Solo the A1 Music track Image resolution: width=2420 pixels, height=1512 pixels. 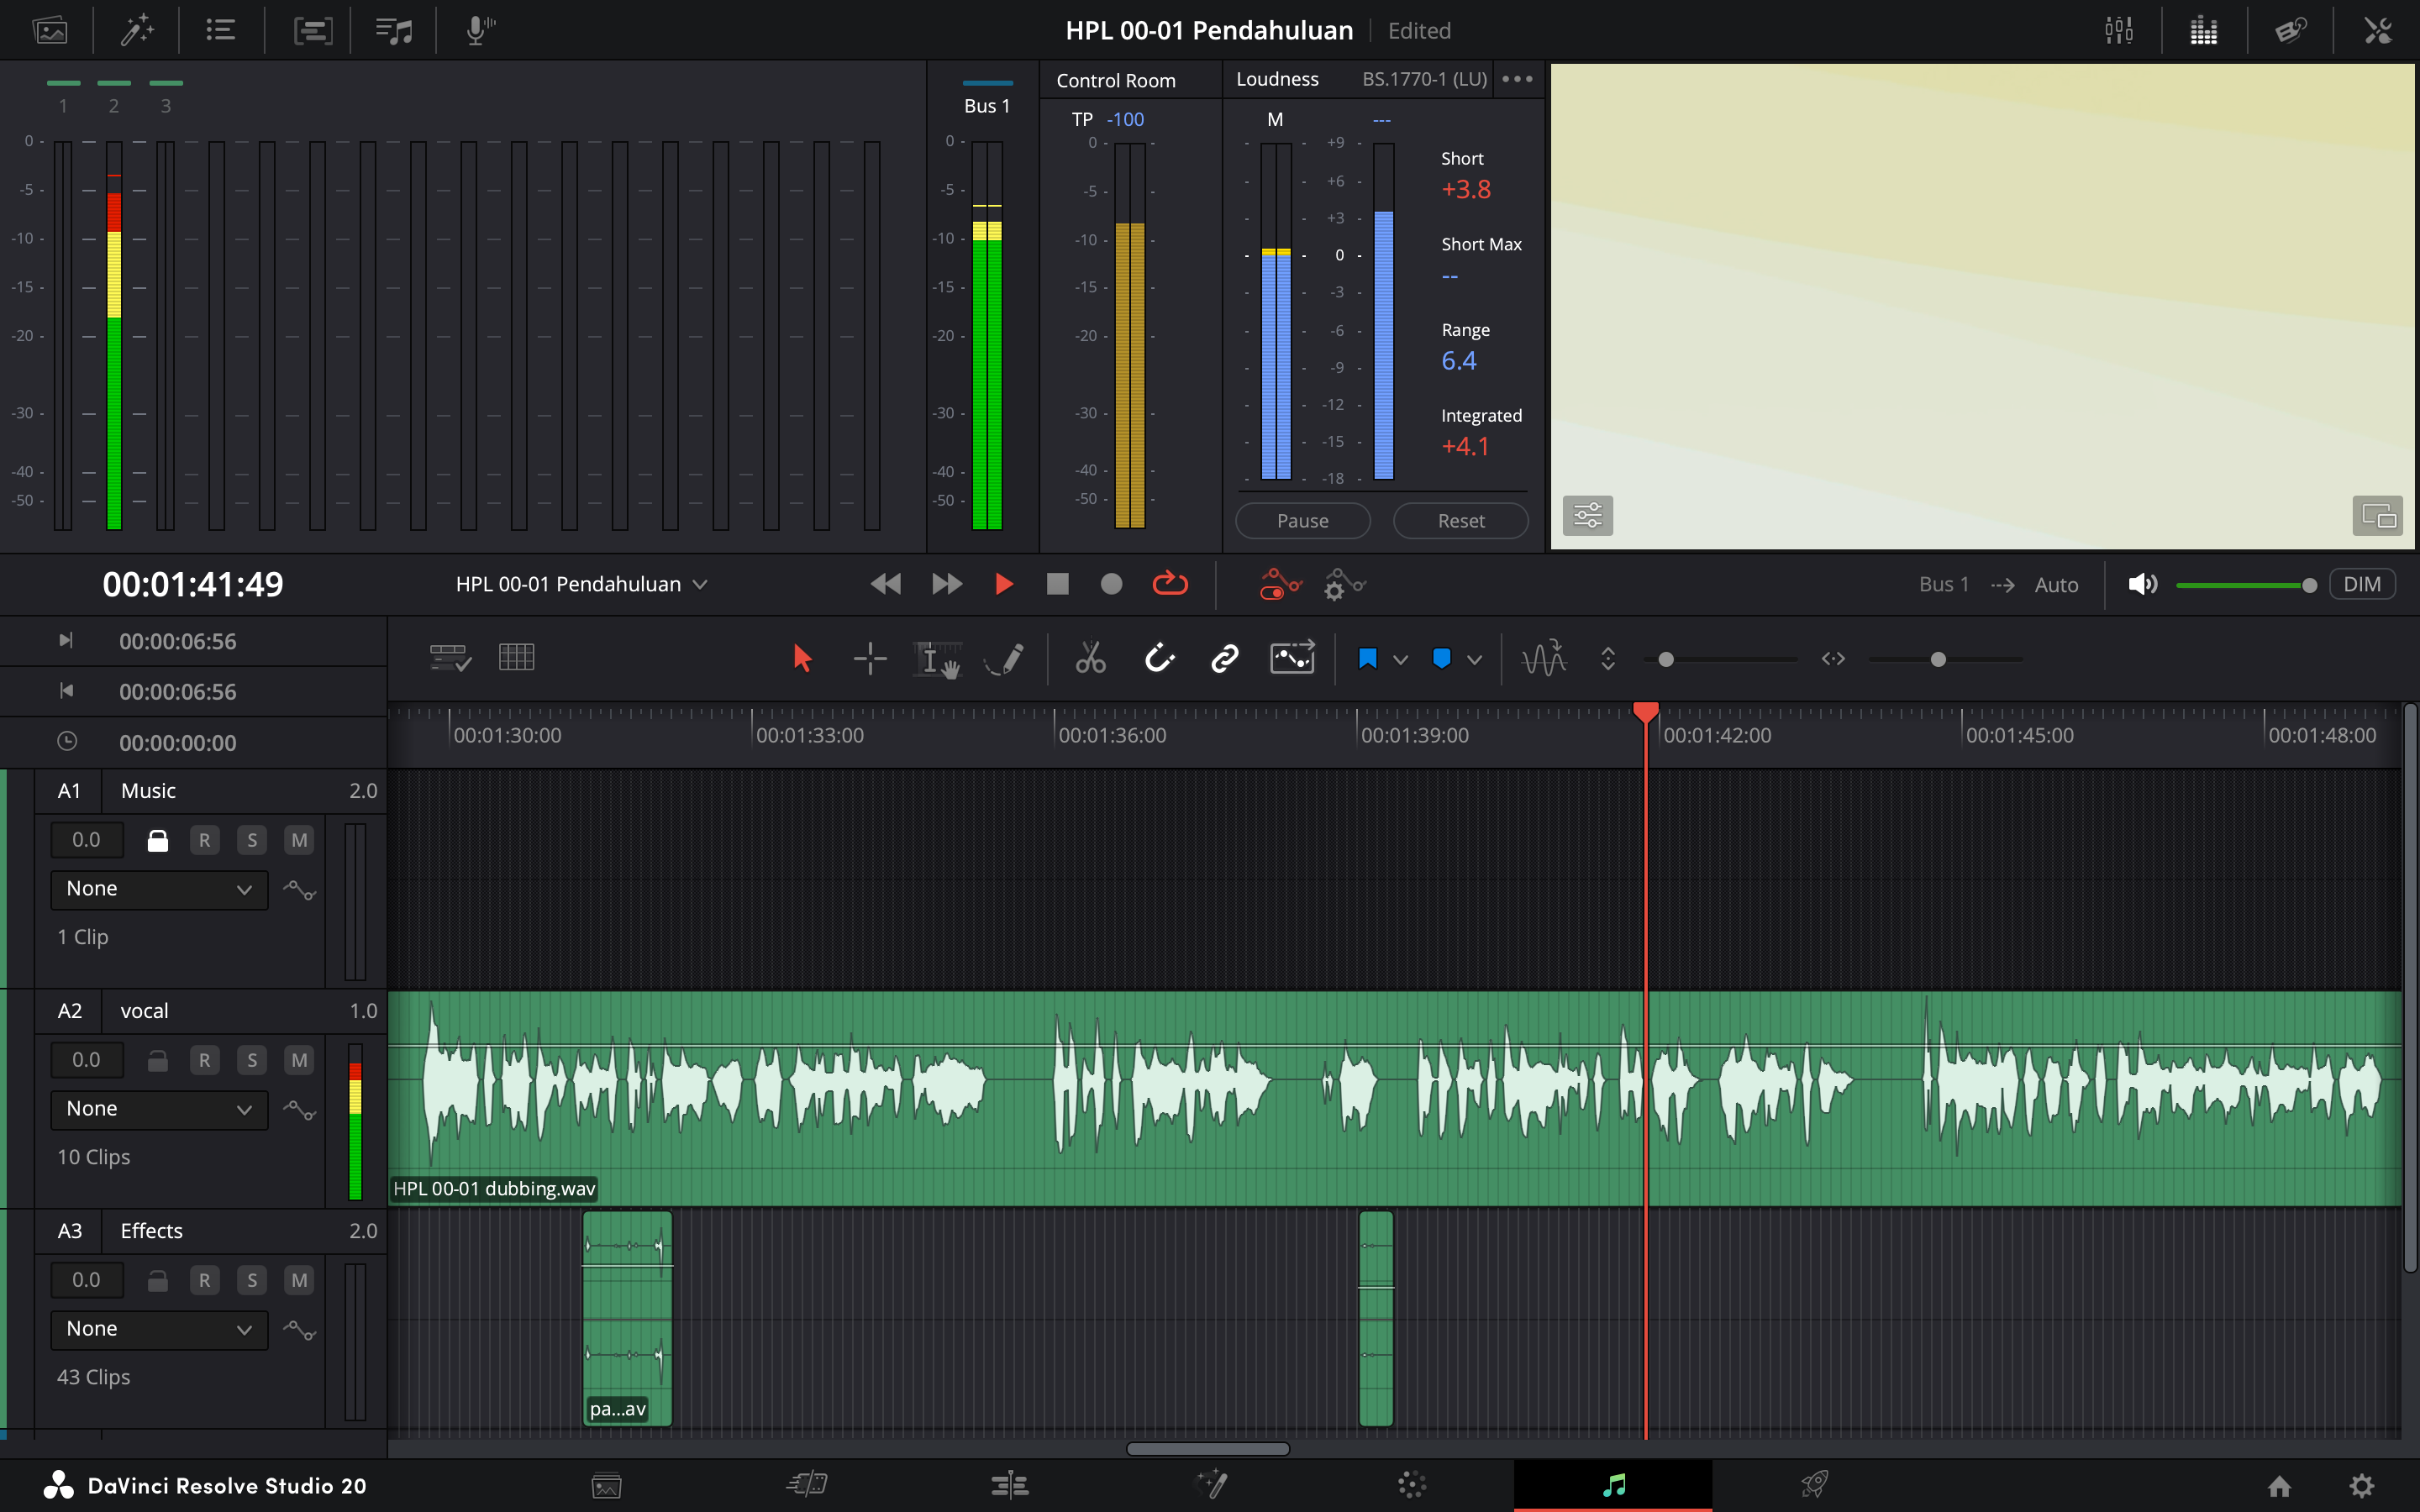[252, 840]
